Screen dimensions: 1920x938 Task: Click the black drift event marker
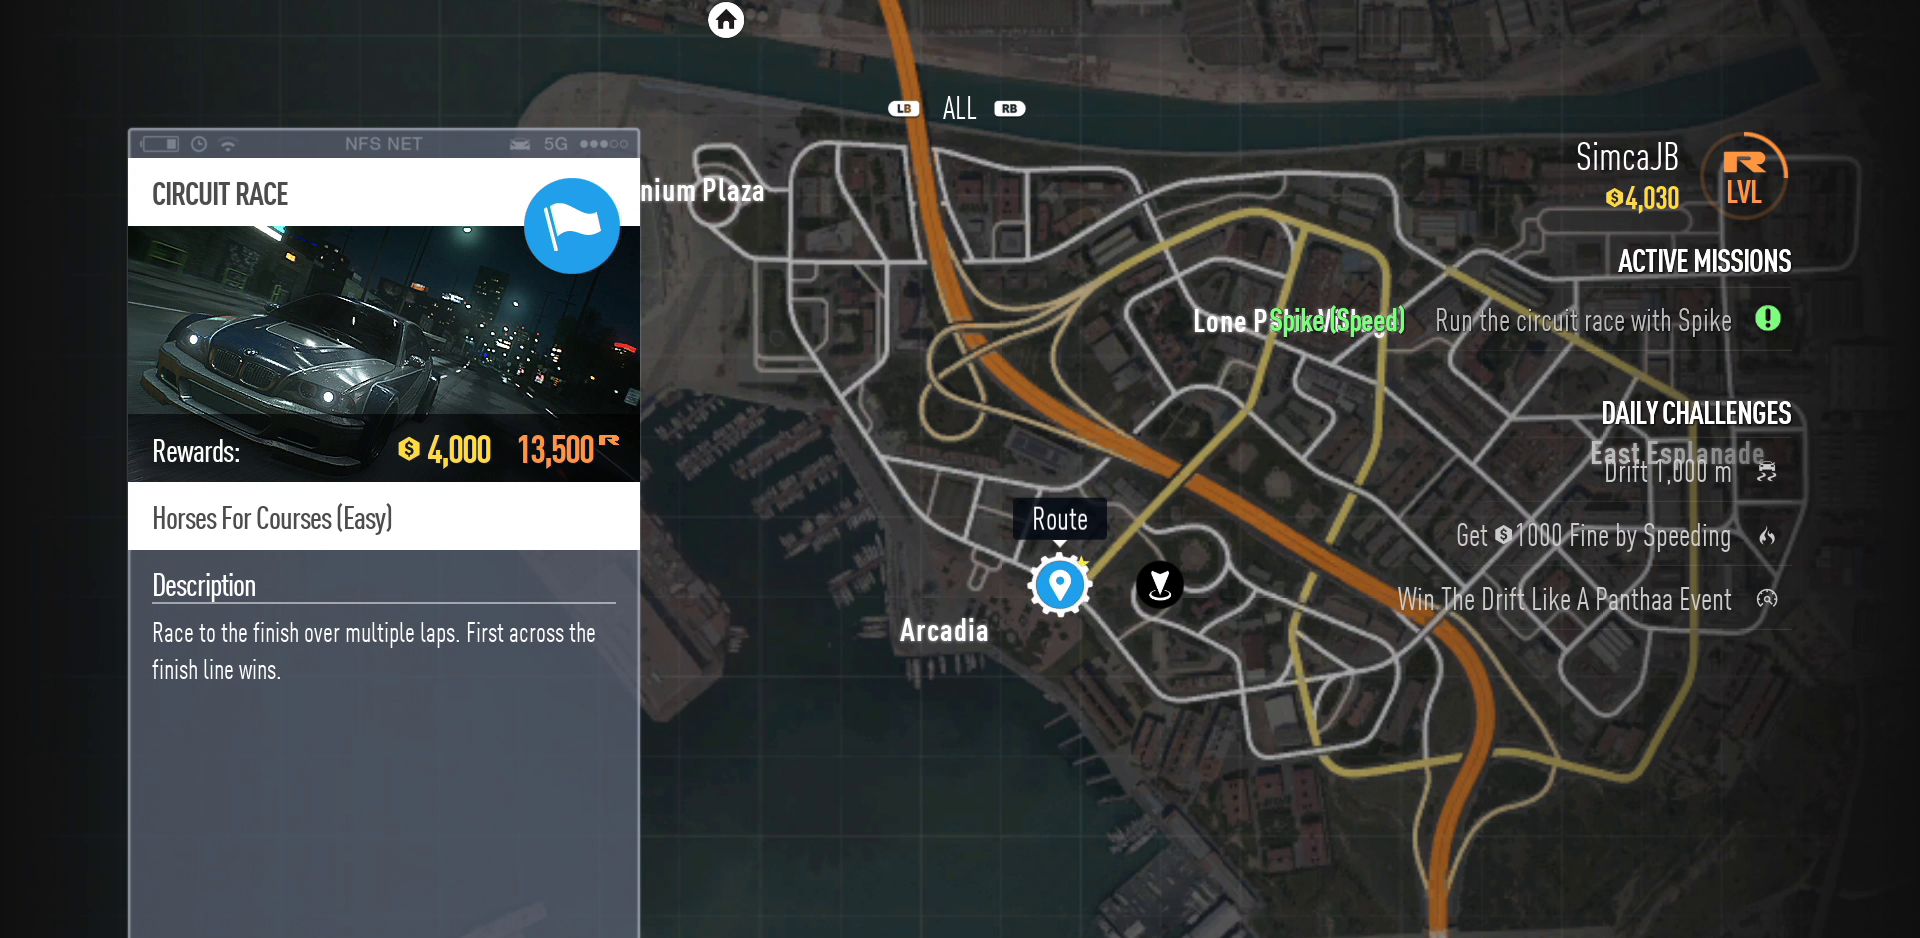[x=1160, y=585]
